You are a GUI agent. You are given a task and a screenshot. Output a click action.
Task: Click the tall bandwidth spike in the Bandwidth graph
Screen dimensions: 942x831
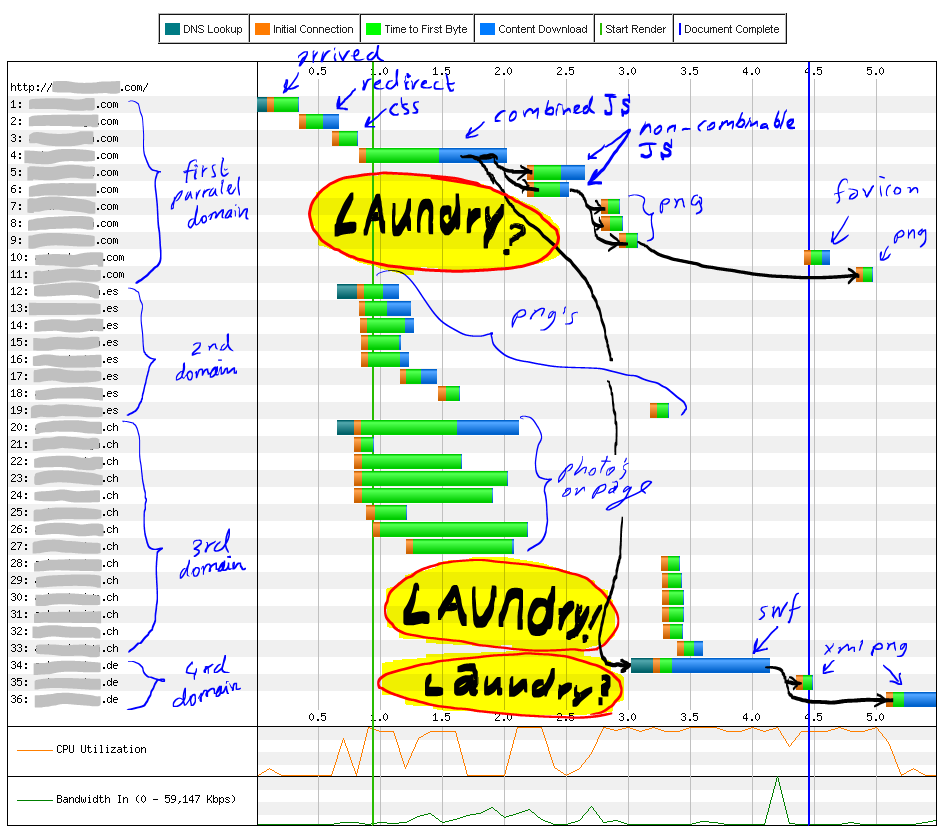click(x=777, y=800)
